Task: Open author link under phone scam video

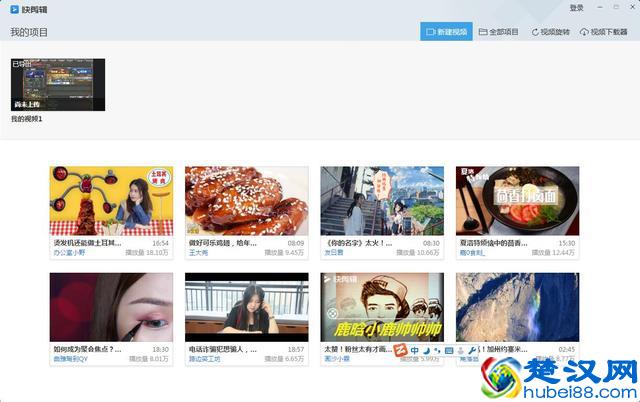Action: [x=204, y=359]
